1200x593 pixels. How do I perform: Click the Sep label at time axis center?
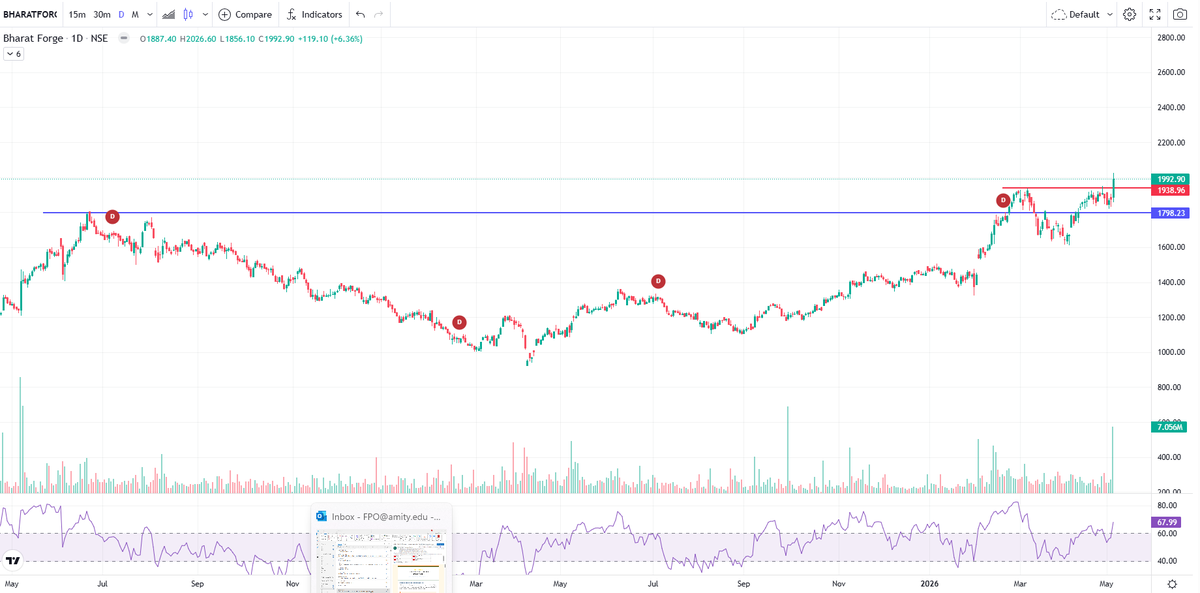743,583
